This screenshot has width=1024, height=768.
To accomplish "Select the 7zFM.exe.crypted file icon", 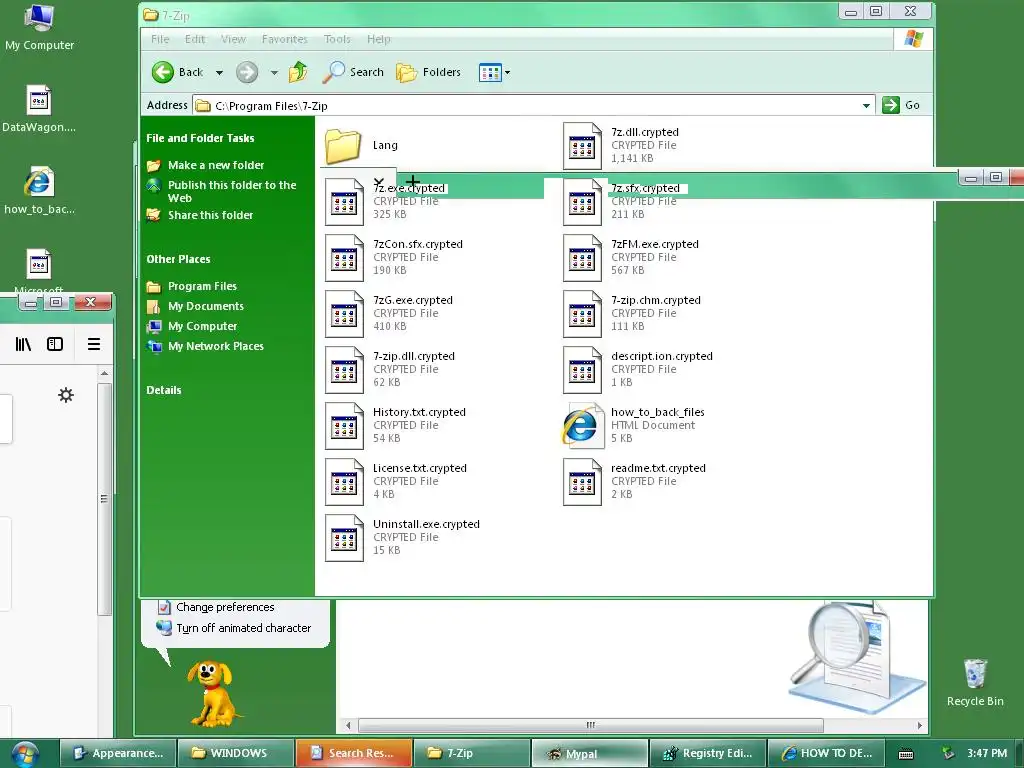I will click(582, 257).
